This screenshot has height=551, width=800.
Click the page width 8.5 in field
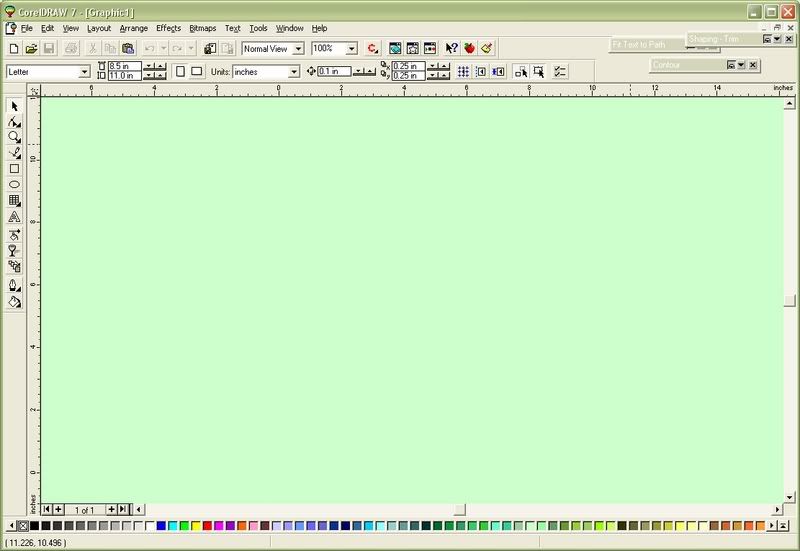pos(123,67)
